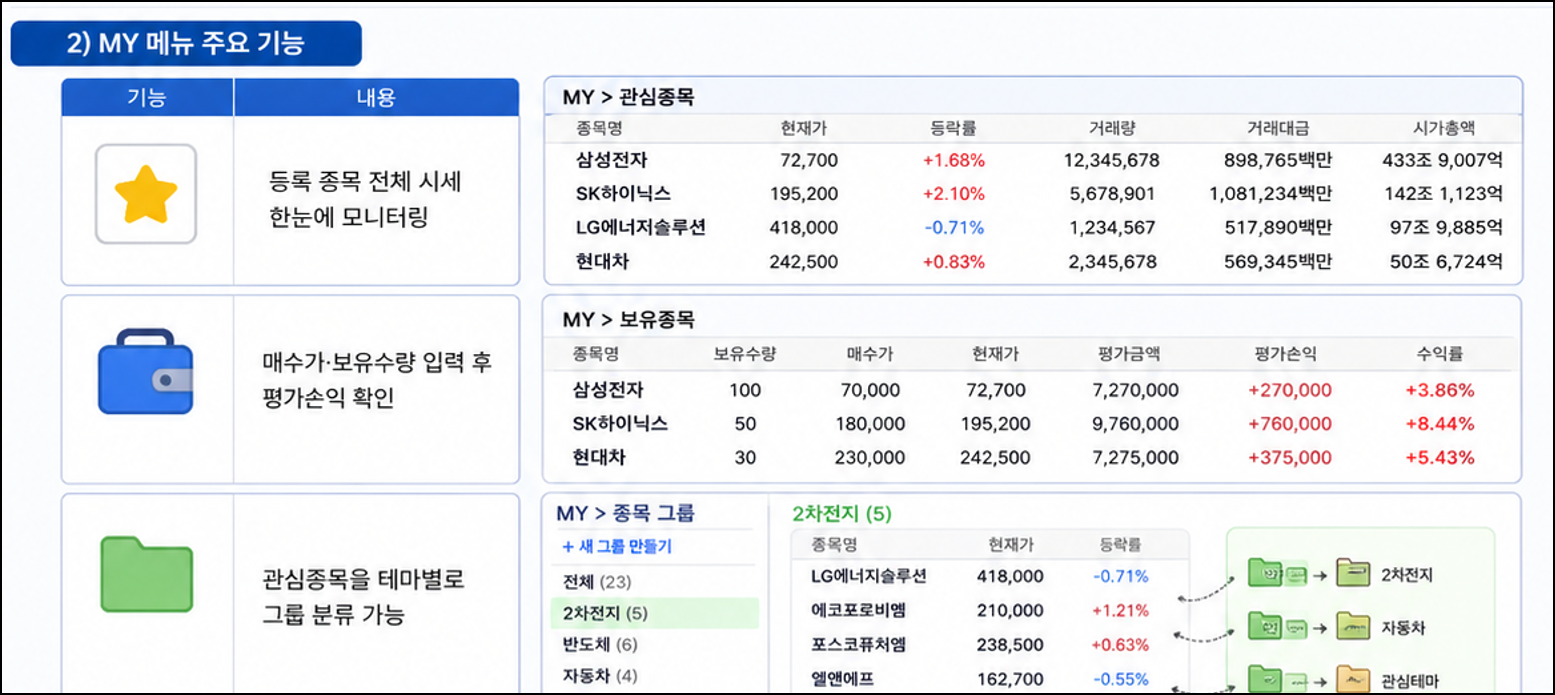The width and height of the screenshot is (1555, 695).
Task: Click the MY > 관심종목 panel title
Action: [x=628, y=97]
